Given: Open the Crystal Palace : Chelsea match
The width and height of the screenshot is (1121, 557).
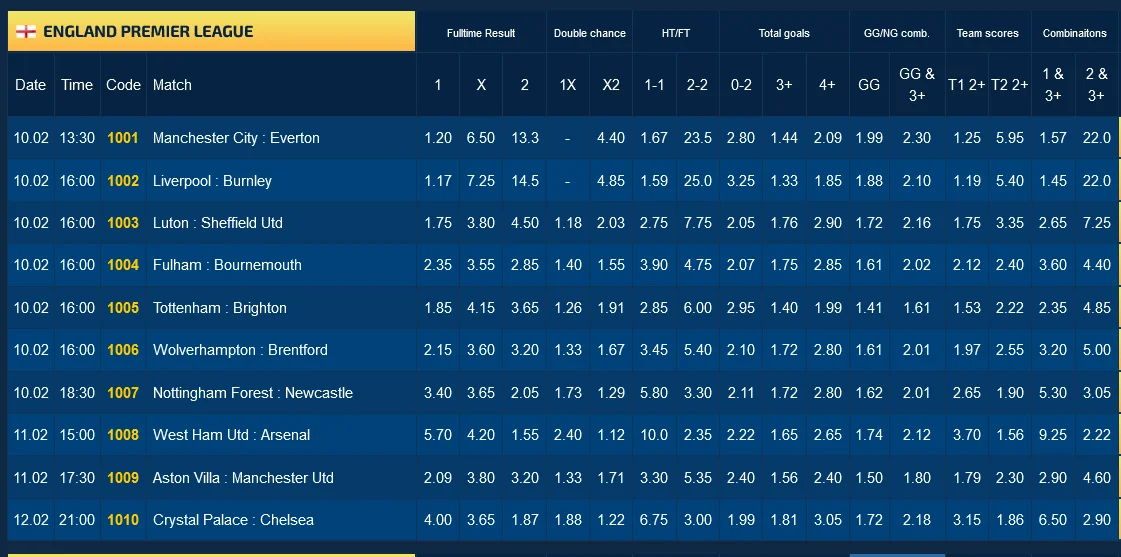Looking at the screenshot, I should coord(233,520).
